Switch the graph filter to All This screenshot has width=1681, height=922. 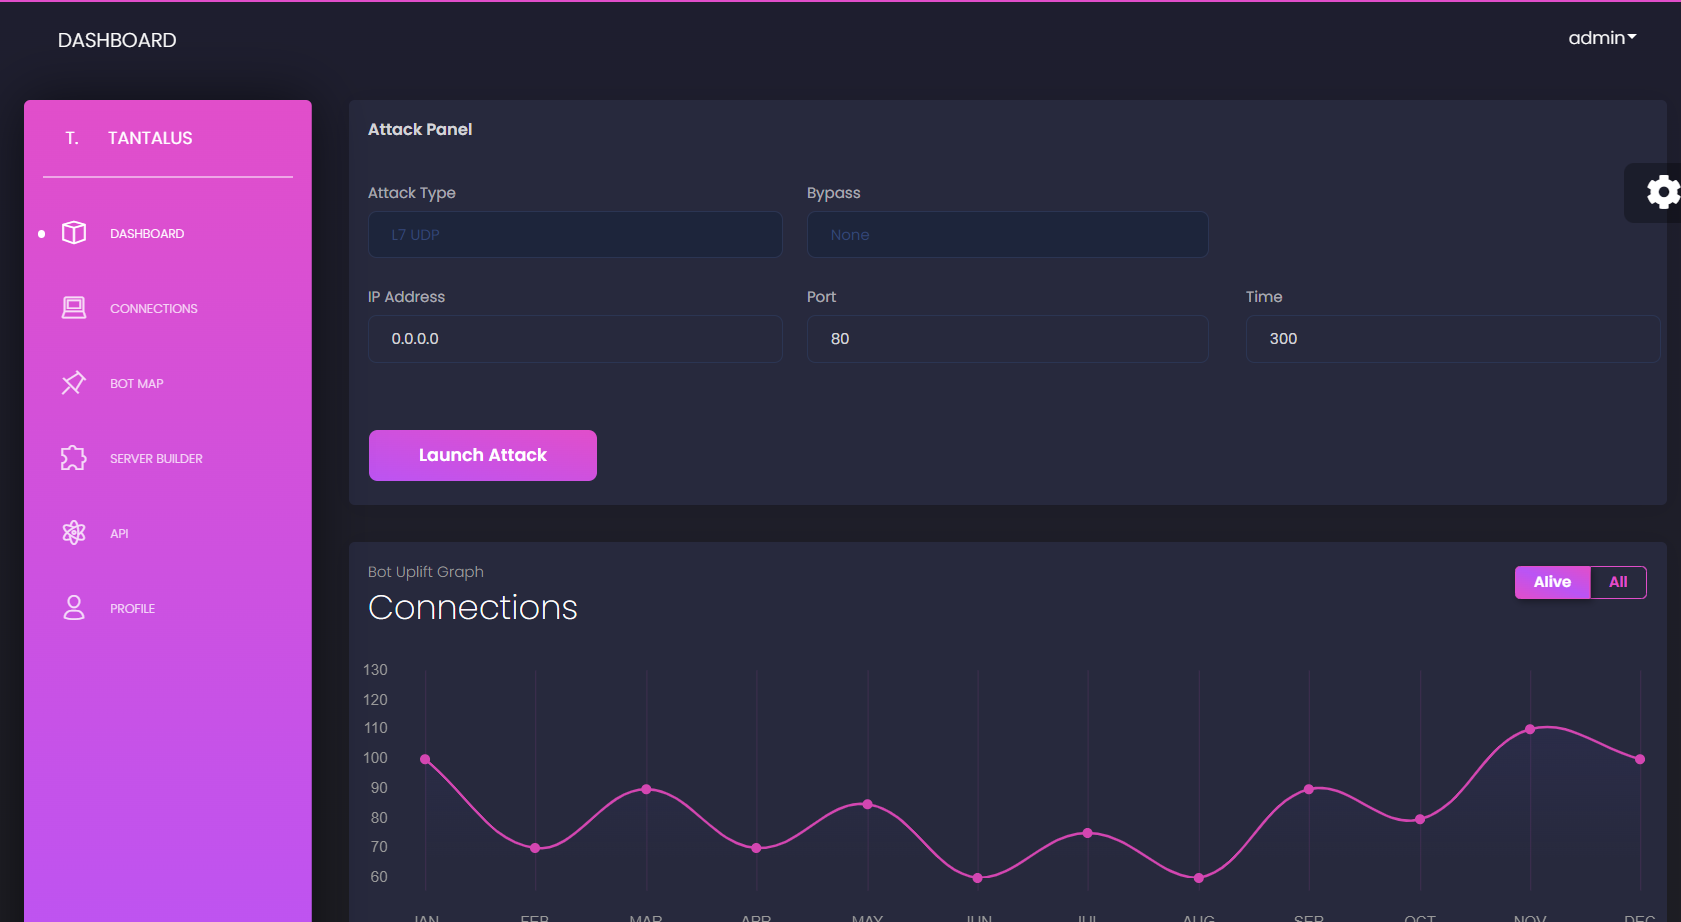(1619, 581)
